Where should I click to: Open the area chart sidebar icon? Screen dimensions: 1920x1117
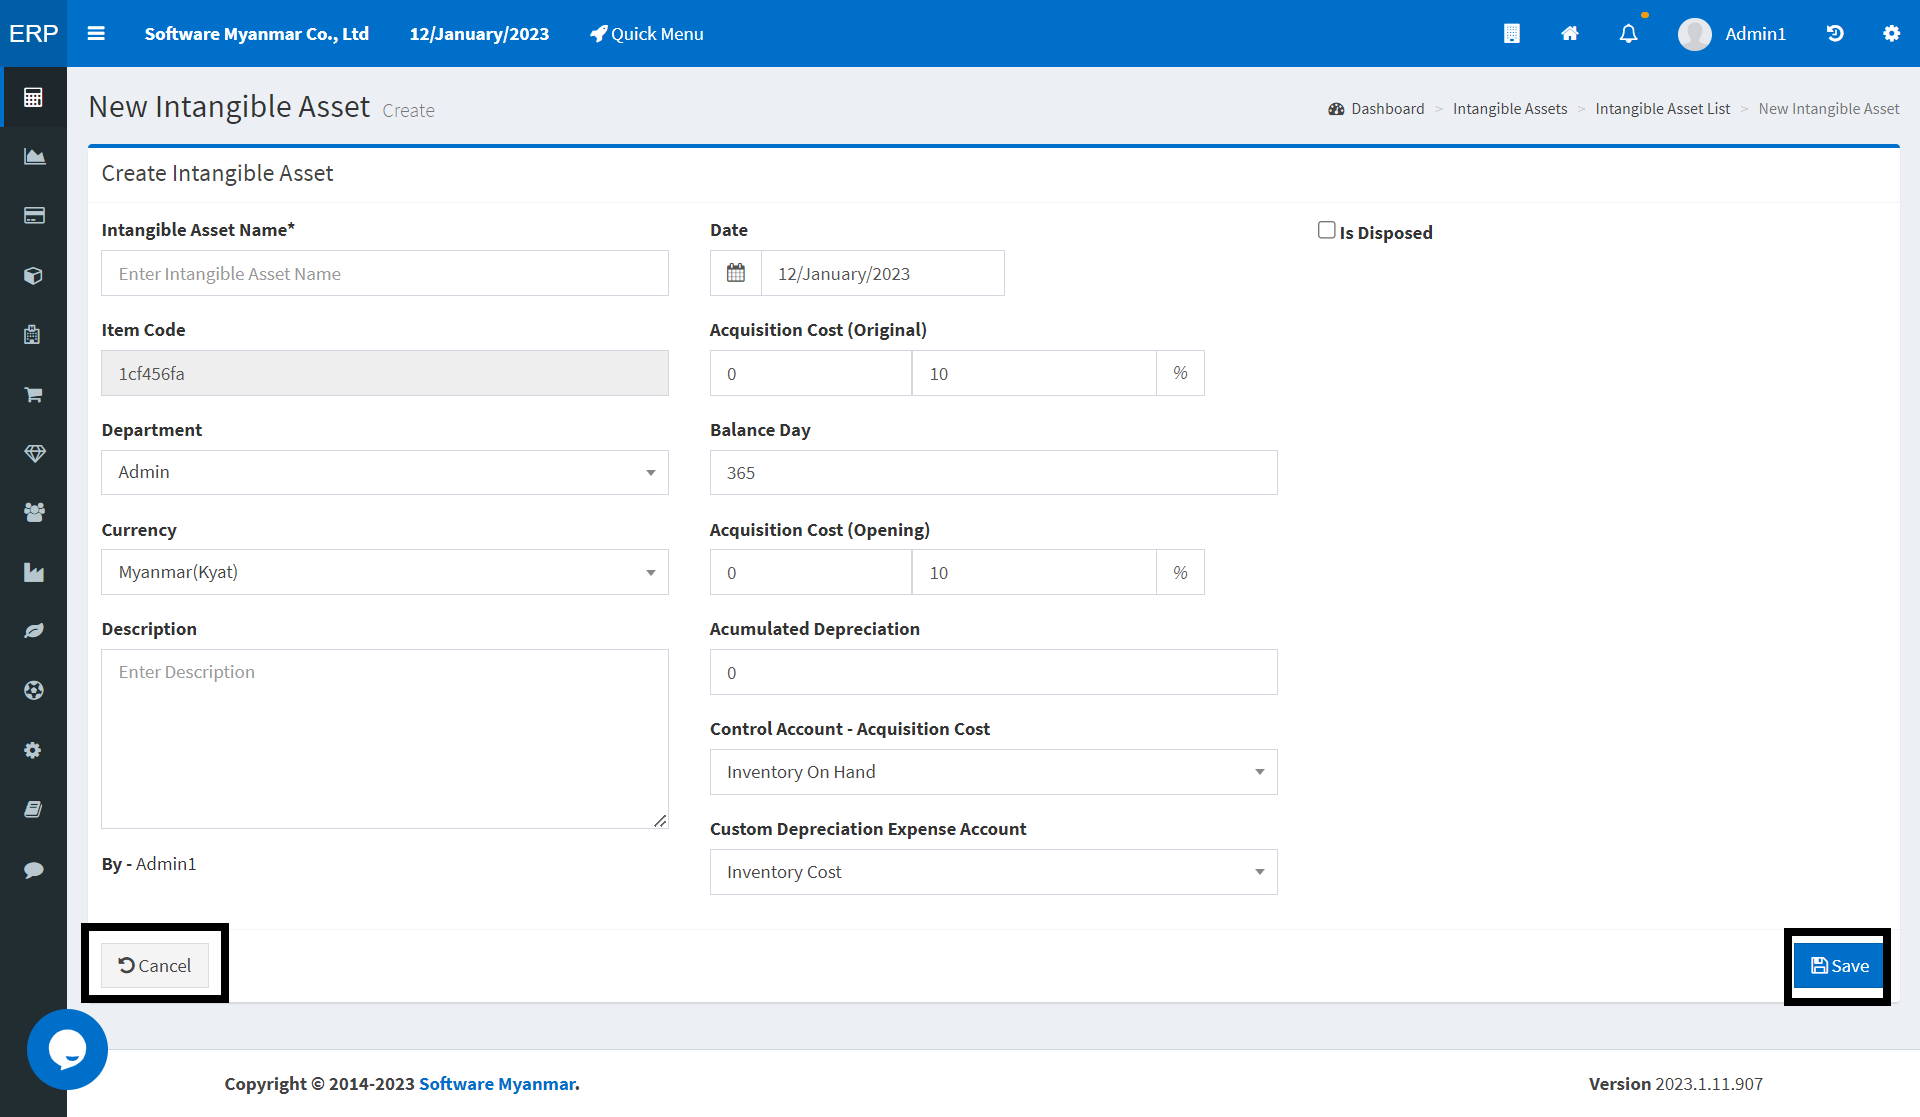pos(34,157)
